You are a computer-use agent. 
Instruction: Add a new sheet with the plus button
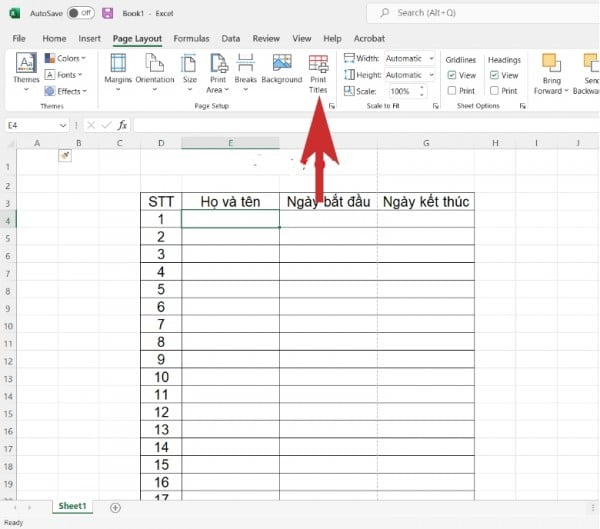coord(115,508)
